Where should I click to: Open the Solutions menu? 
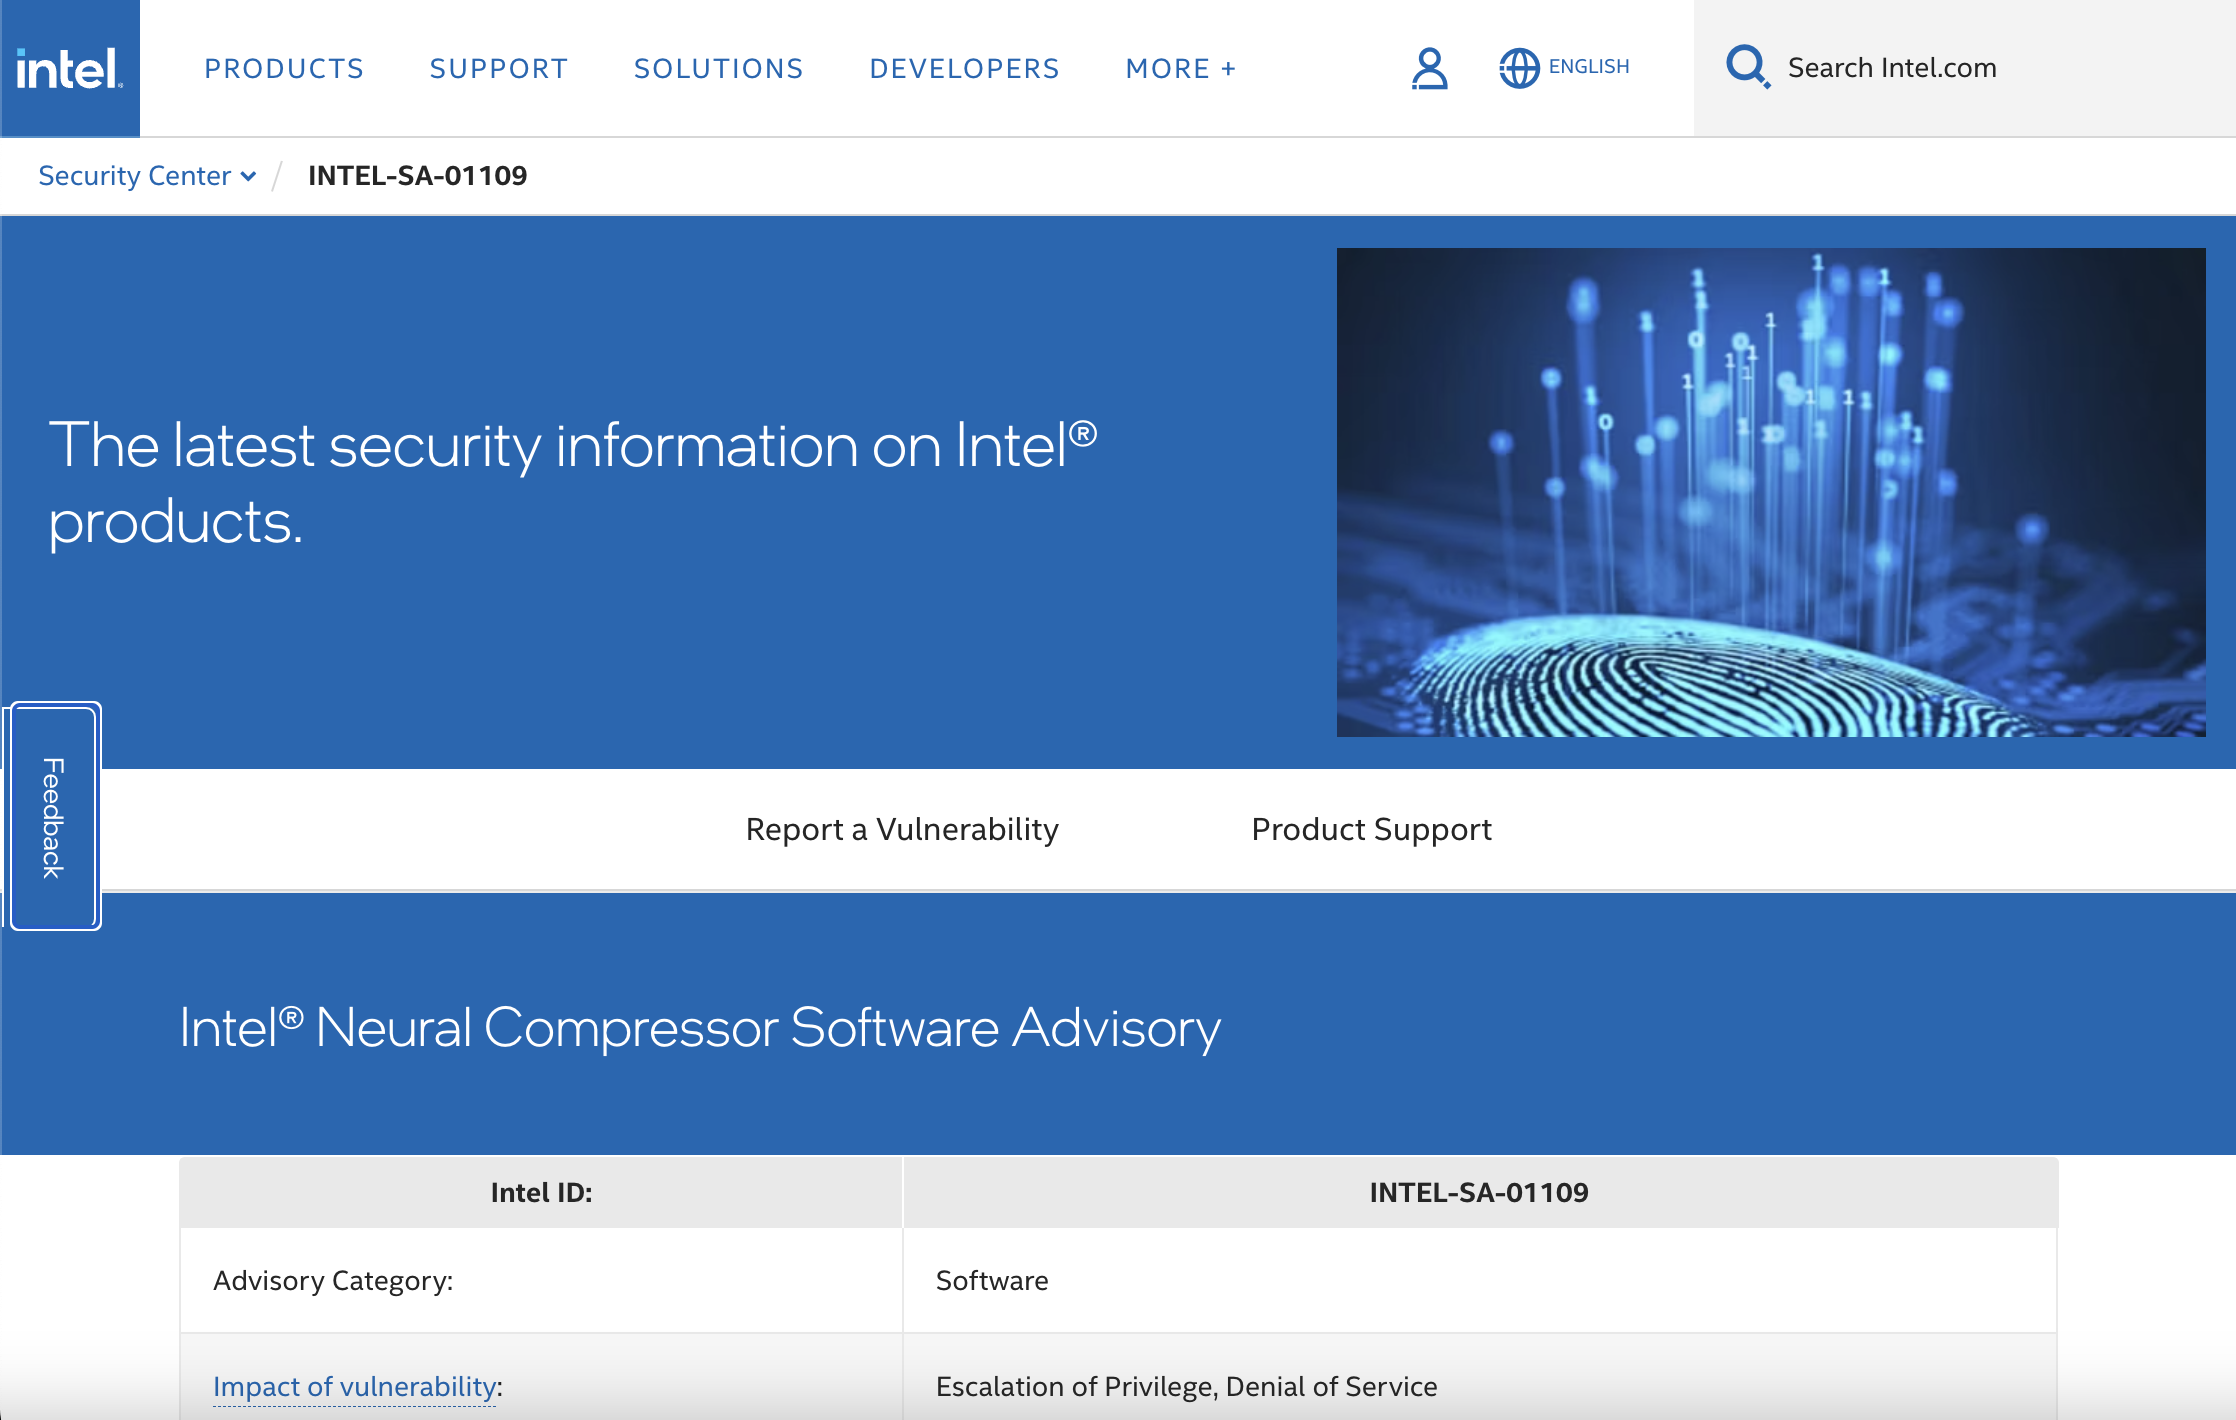(x=718, y=68)
